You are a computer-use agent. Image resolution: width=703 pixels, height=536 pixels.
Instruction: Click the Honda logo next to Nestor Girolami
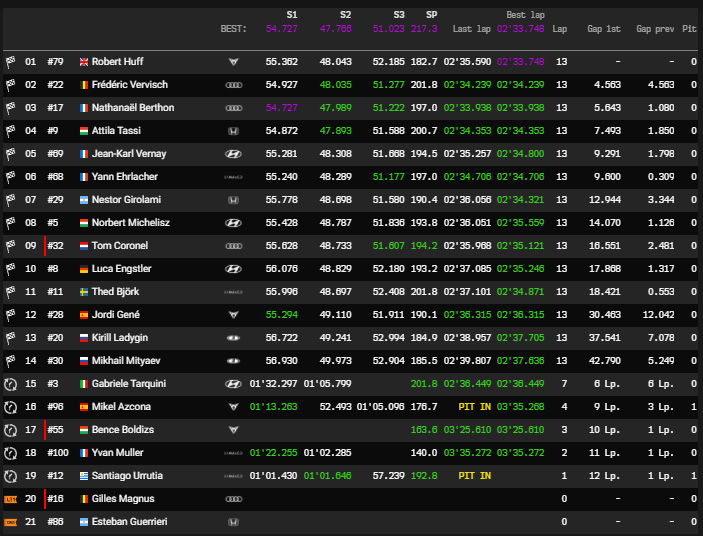[x=234, y=200]
